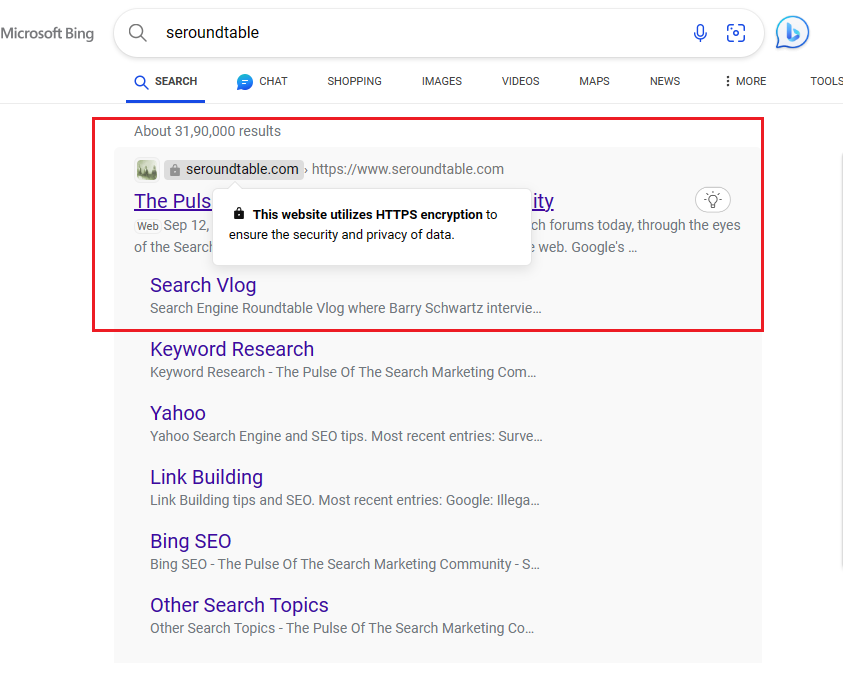
Task: Click the HTTPS encryption tooltip text
Action: [x=363, y=225]
